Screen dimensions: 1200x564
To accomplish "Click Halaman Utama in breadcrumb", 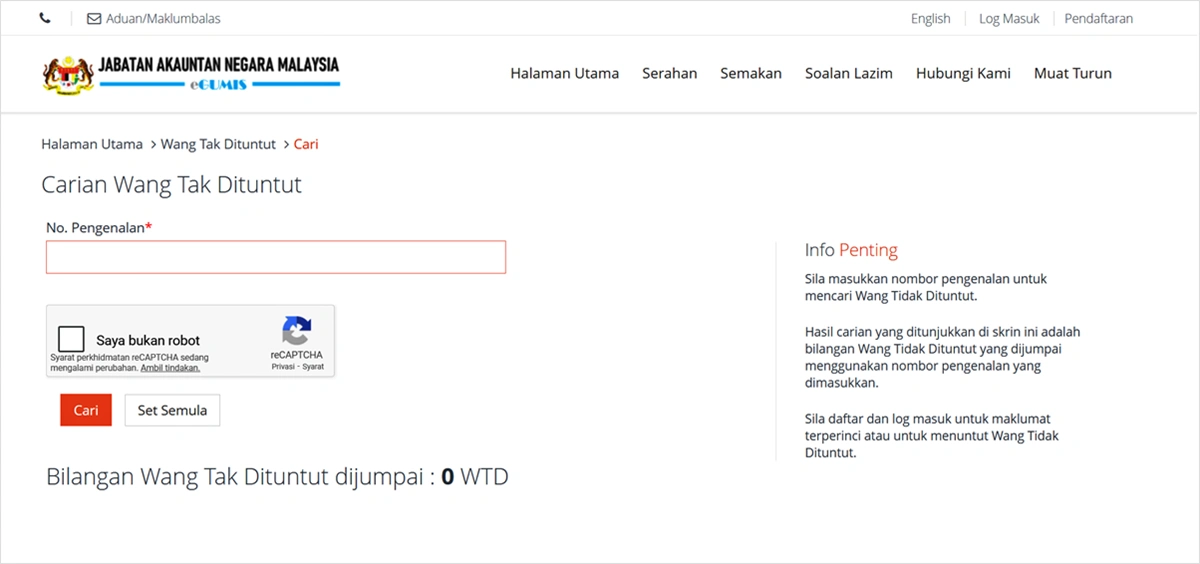I will tap(92, 144).
